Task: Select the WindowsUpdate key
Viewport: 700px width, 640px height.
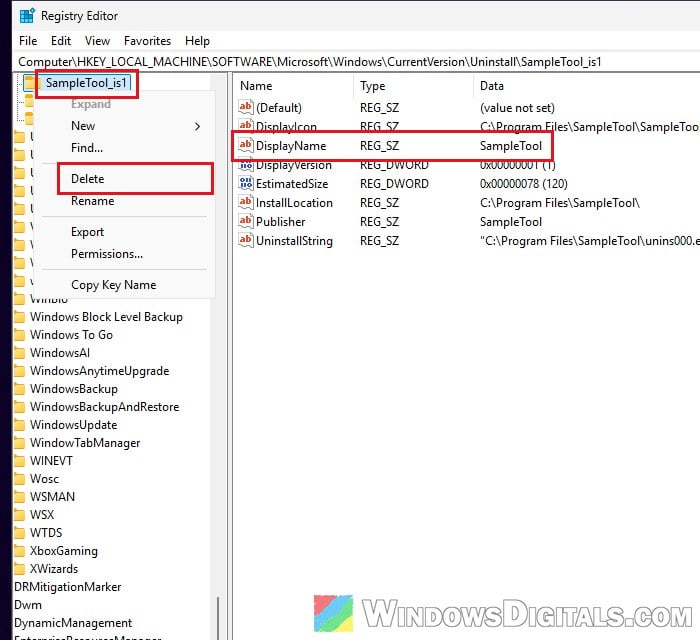Action: (x=74, y=424)
